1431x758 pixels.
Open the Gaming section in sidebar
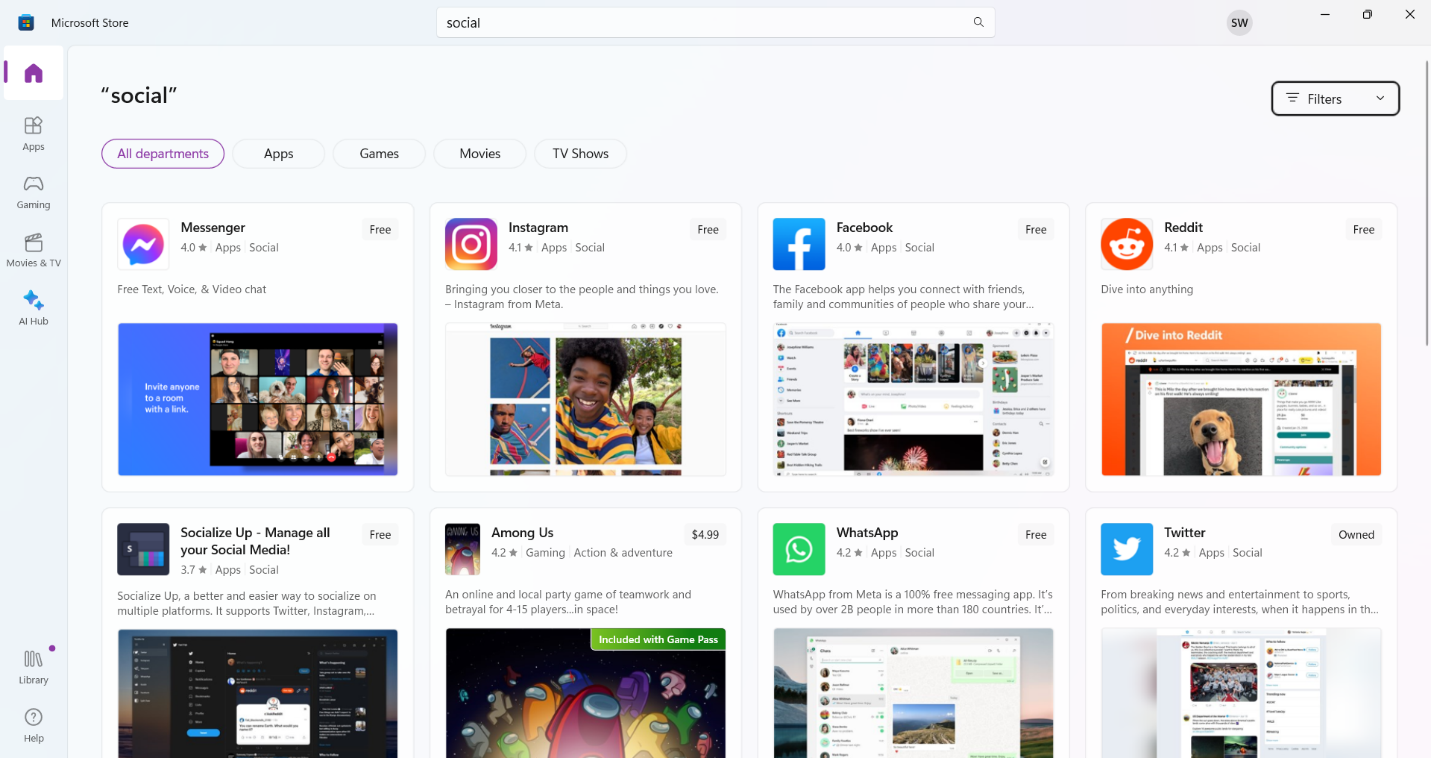(33, 191)
